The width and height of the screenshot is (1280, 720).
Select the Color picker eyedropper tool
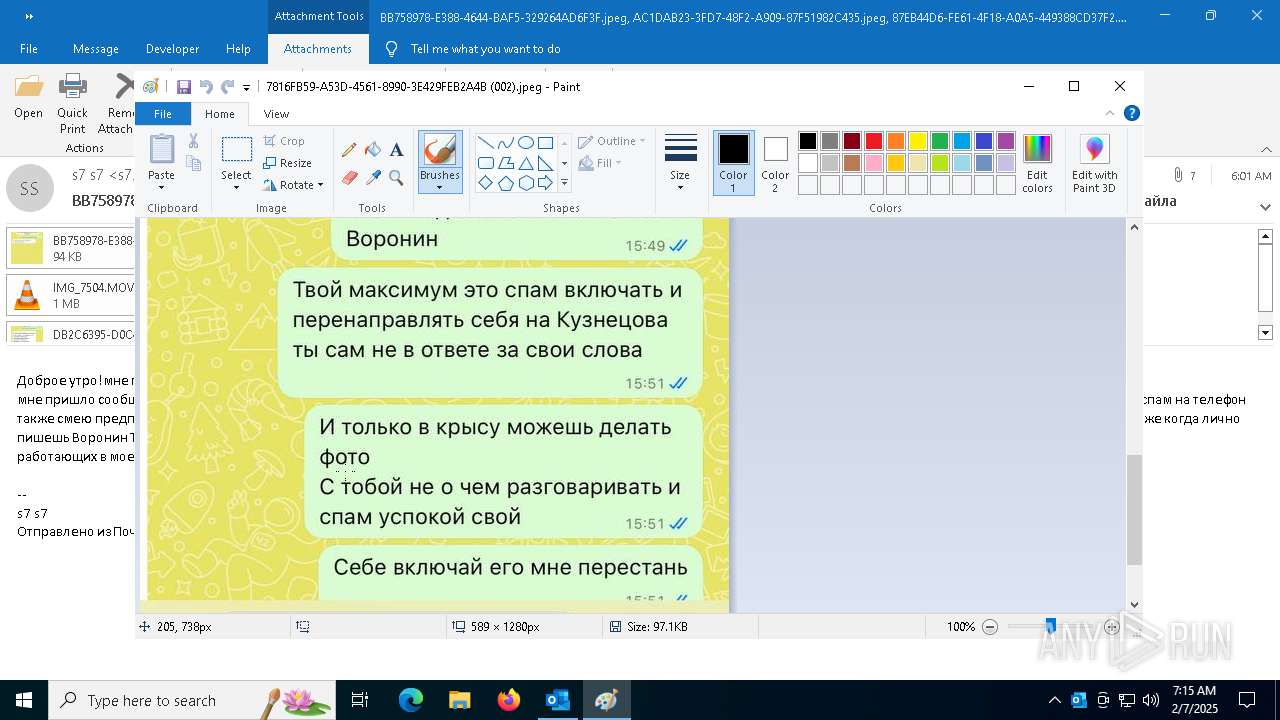point(373,178)
